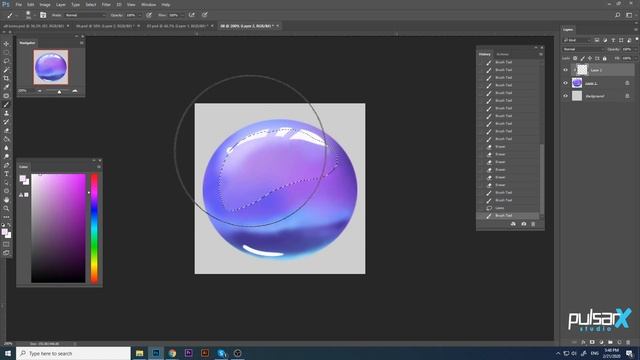The image size is (640, 360).
Task: Open the tool preset picker arrow
Action: point(16,15)
